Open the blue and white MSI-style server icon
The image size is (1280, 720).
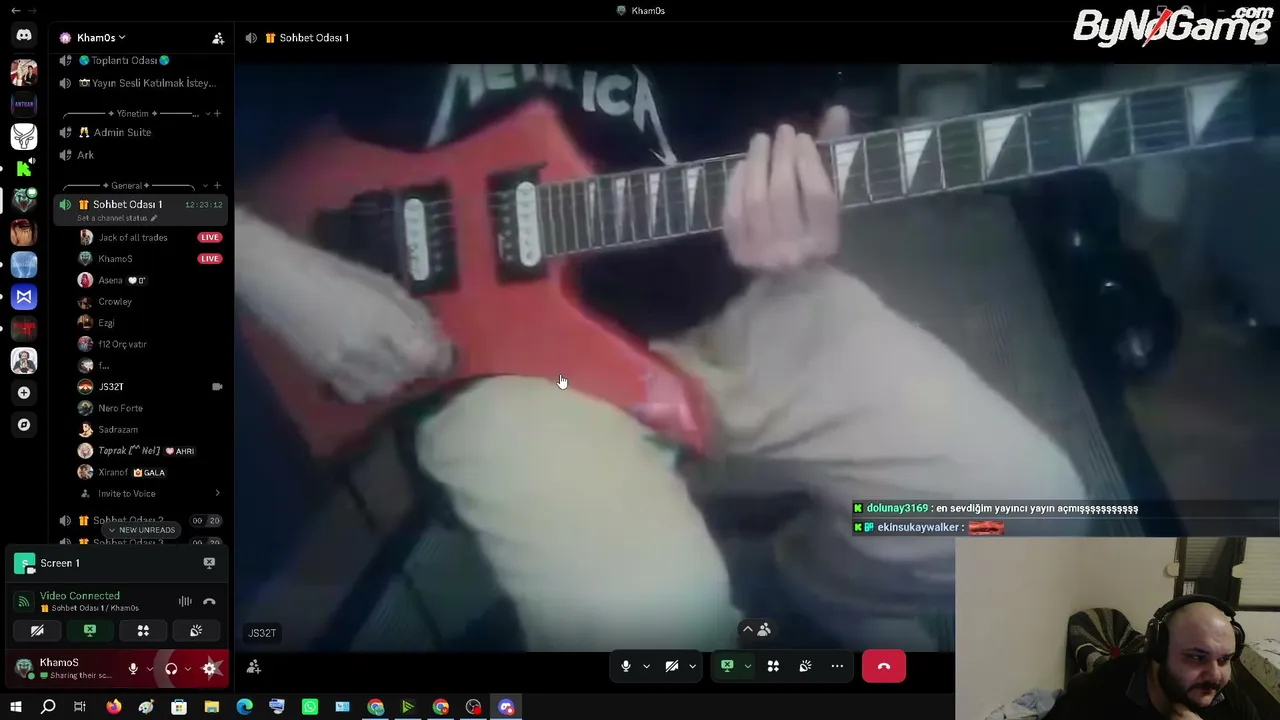[x=24, y=297]
